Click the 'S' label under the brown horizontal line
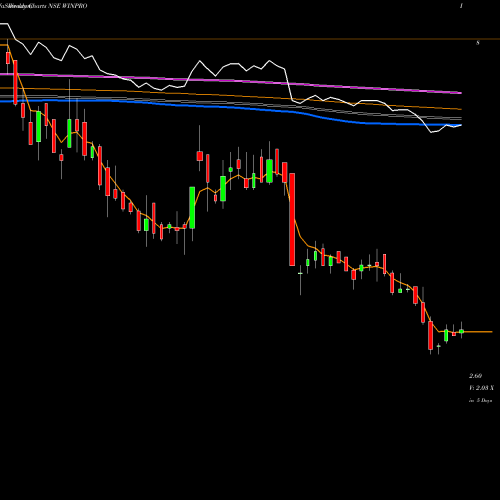The width and height of the screenshot is (500, 500). tap(478, 43)
